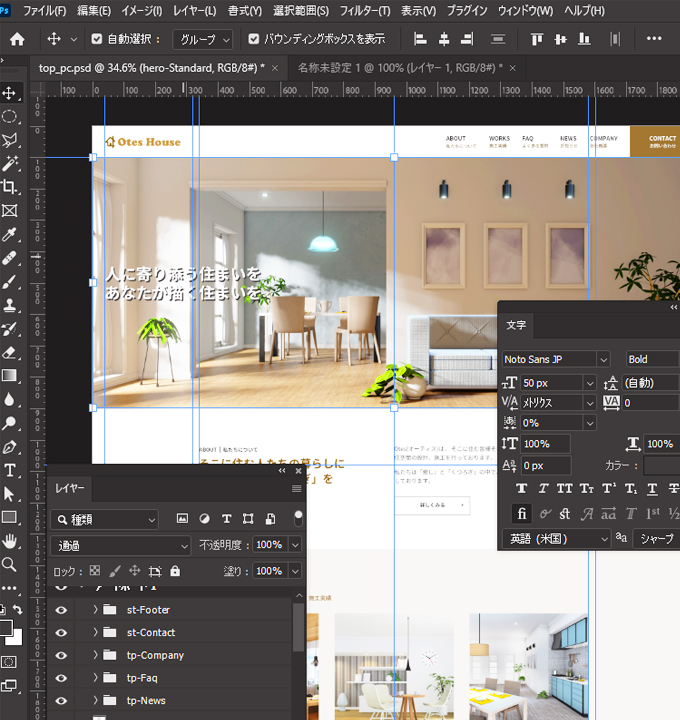The height and width of the screenshot is (720, 680).
Task: Apply underline style in character panel
Action: click(x=652, y=489)
